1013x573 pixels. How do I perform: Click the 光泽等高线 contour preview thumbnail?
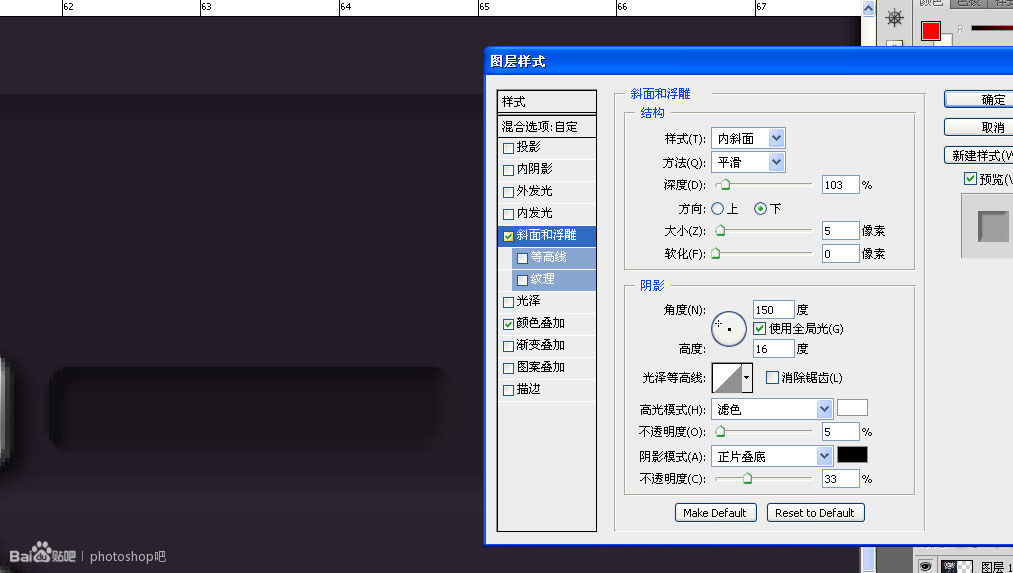pyautogui.click(x=727, y=377)
